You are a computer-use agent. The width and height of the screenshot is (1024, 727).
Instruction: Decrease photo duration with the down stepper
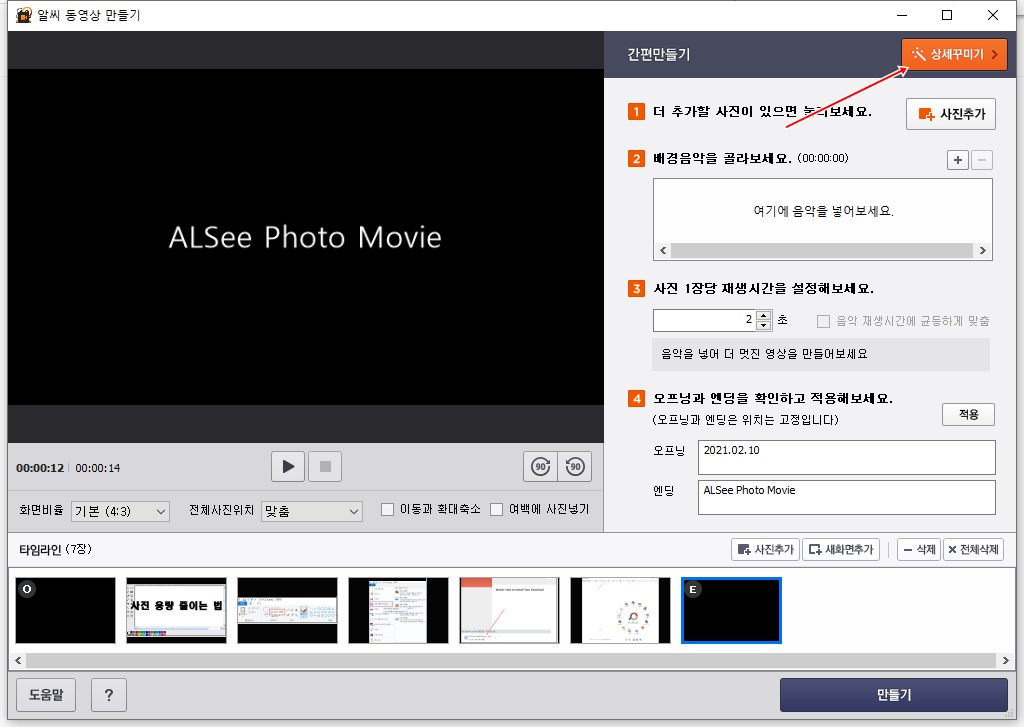(x=763, y=325)
